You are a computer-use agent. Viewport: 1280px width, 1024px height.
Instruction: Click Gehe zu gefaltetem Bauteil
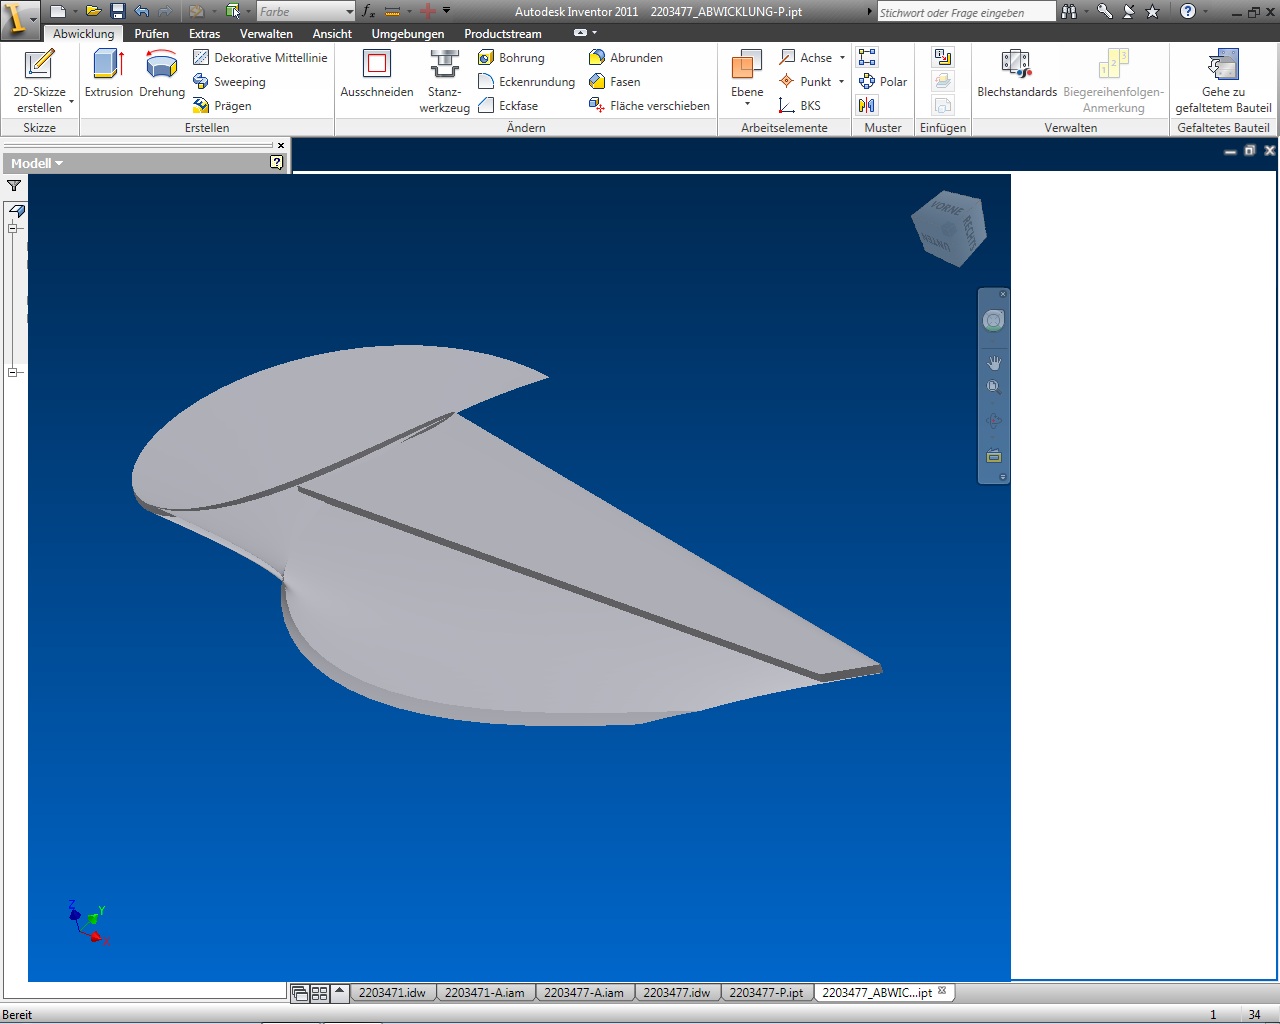[x=1223, y=81]
